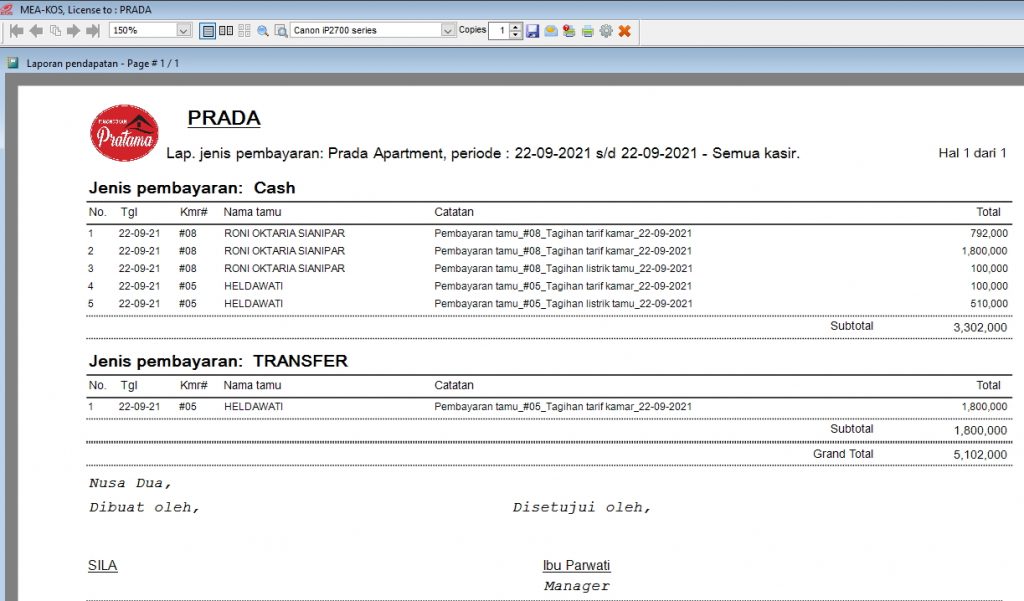
Task: Click the Laporan pendapatan page tab icon
Action: tap(13, 63)
